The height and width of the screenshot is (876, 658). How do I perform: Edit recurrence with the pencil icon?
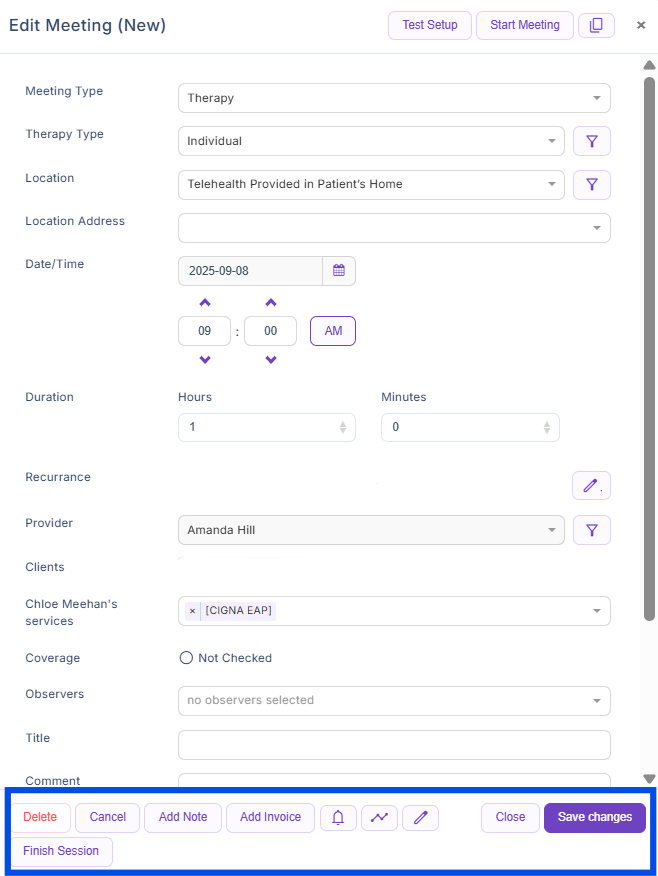591,486
